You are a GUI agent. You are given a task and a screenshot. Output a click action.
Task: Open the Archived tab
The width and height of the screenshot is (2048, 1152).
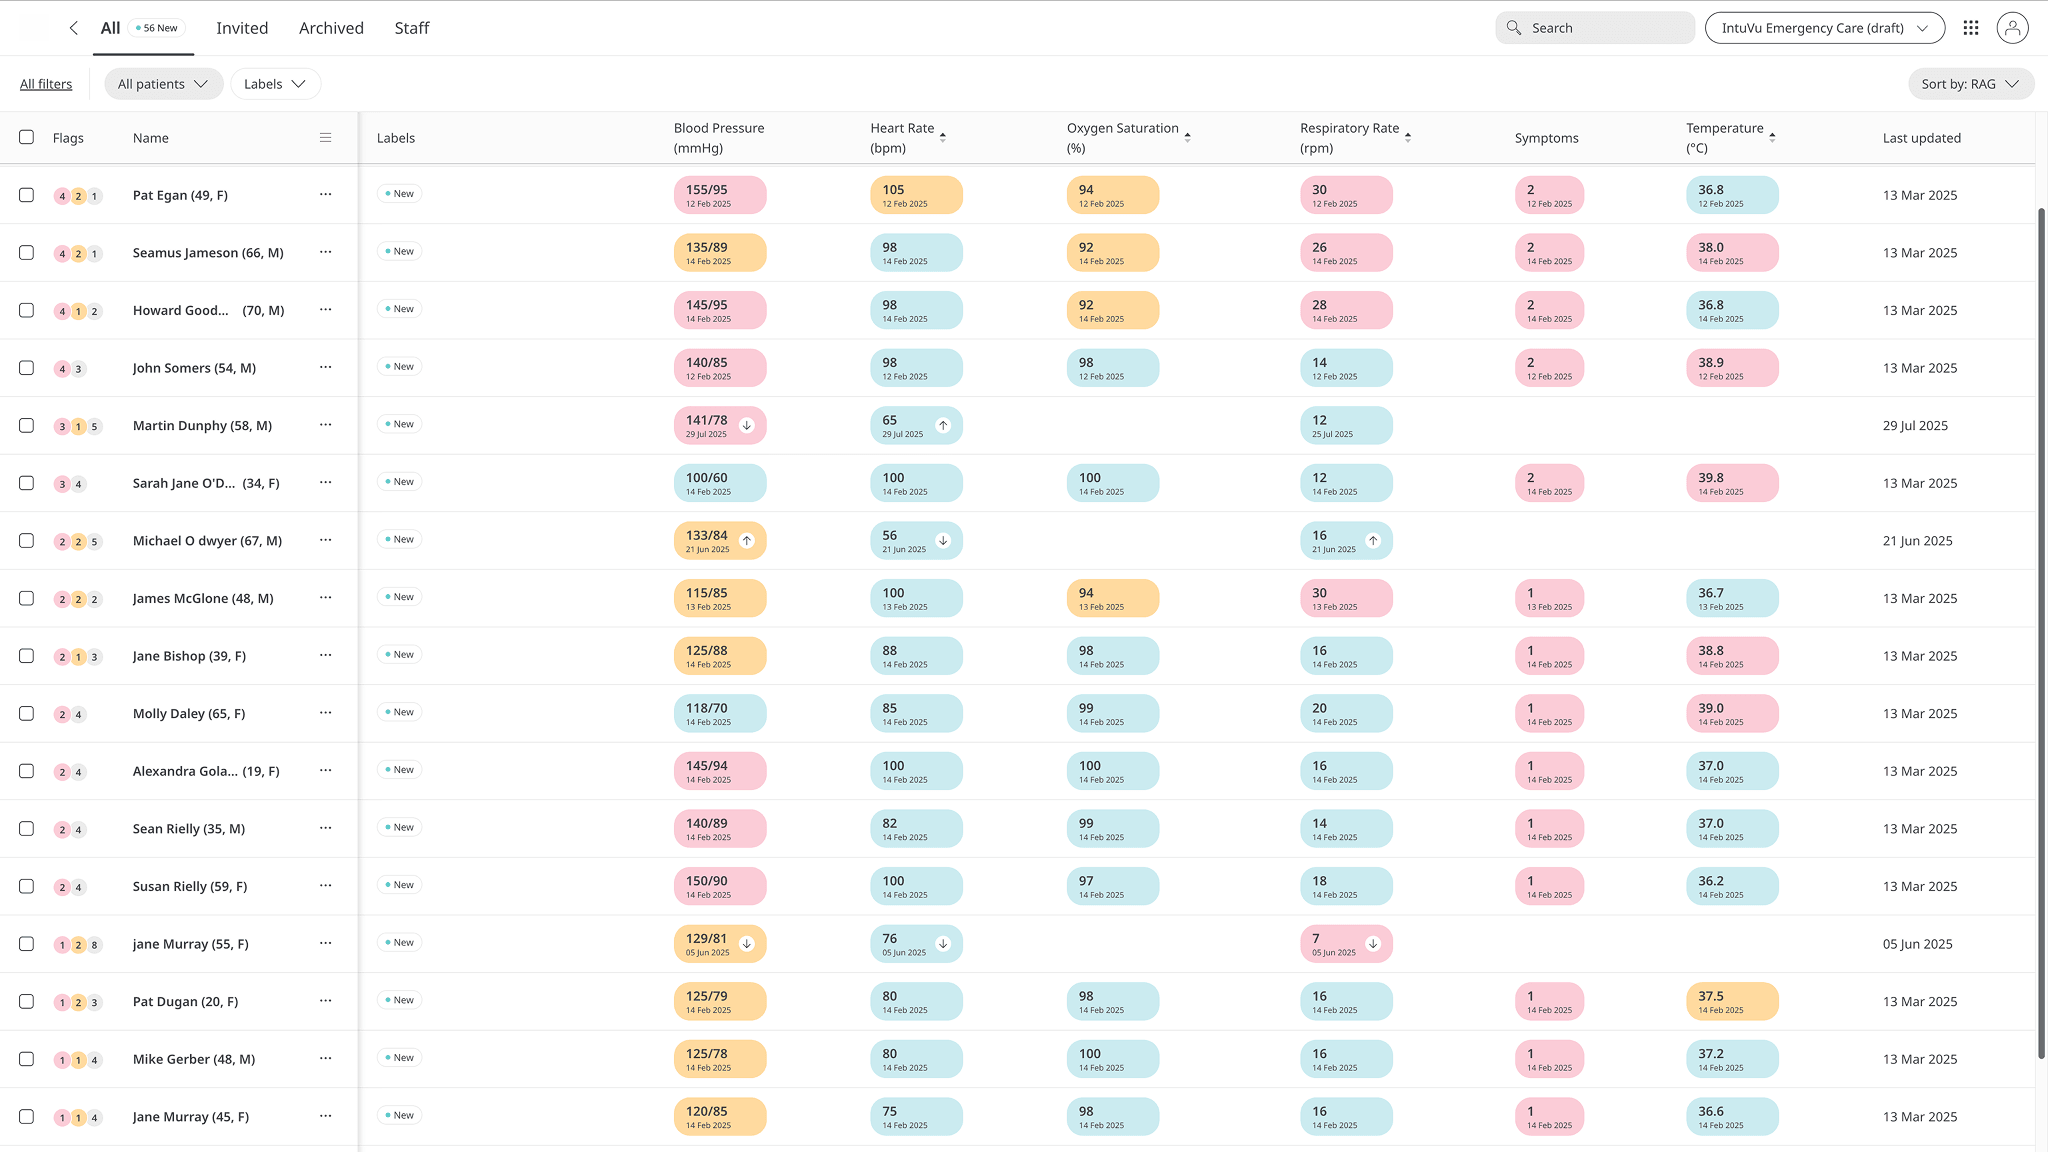coord(331,28)
